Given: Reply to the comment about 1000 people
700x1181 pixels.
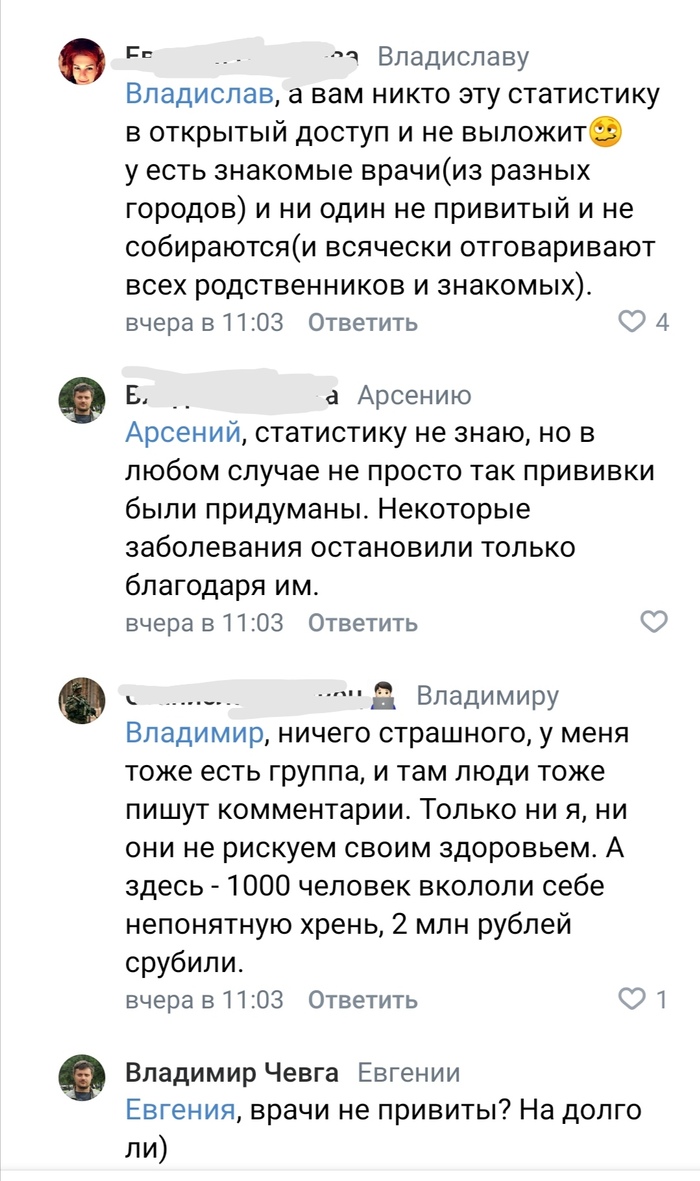Looking at the screenshot, I should pyautogui.click(x=362, y=998).
